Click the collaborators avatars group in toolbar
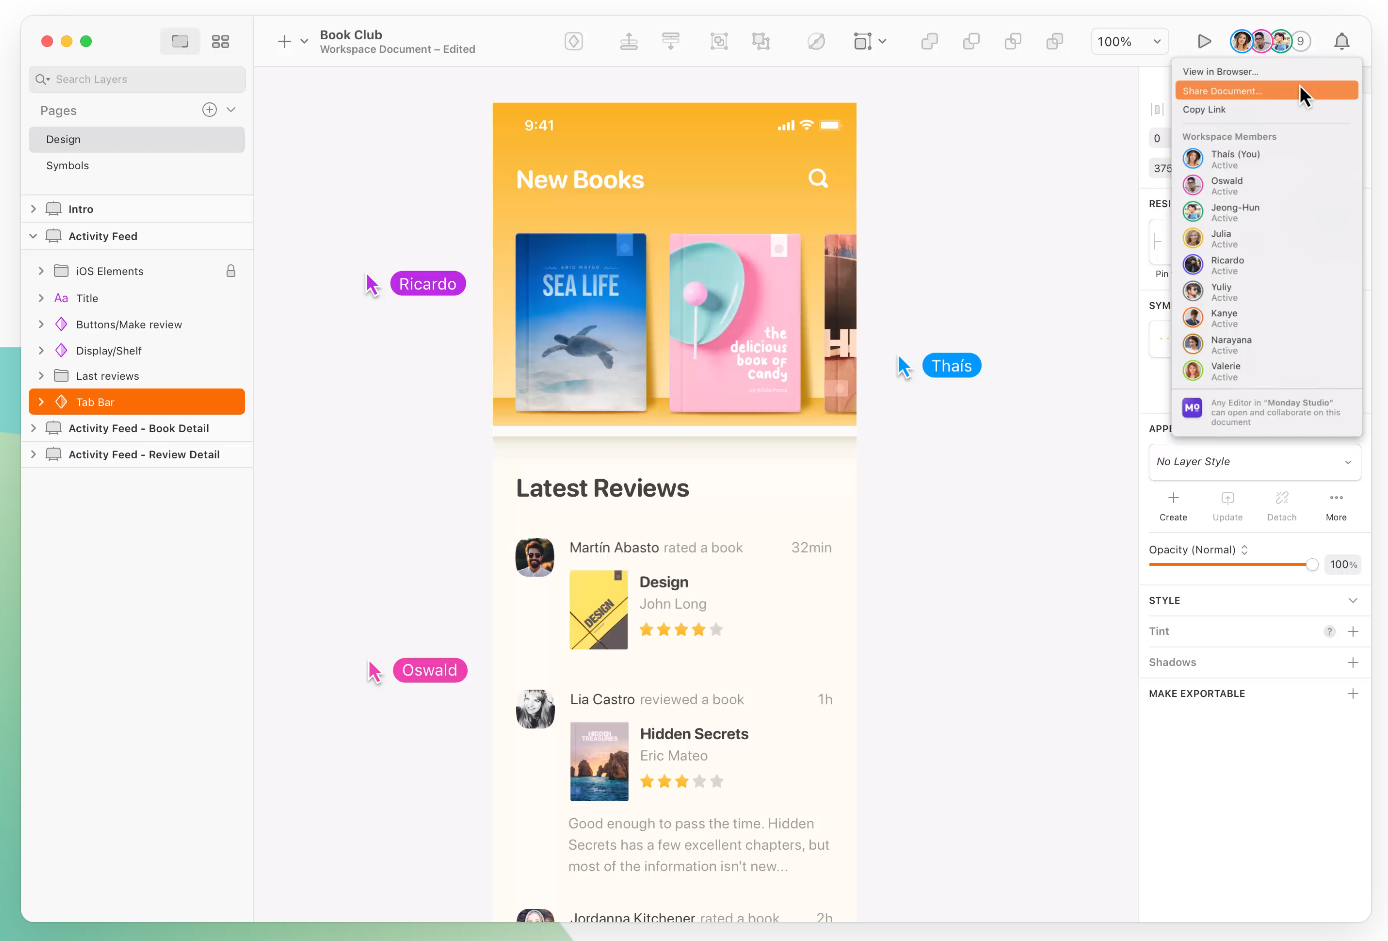 (x=1270, y=41)
